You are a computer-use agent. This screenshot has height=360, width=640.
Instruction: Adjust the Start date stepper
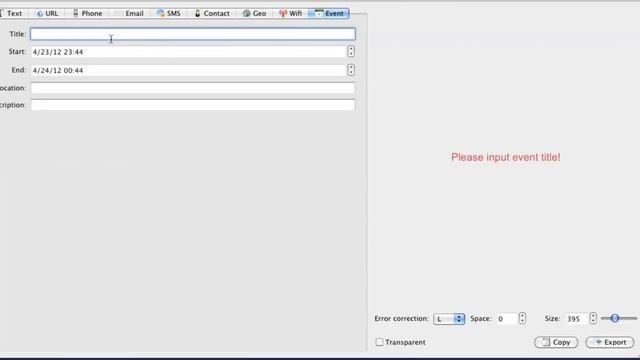click(351, 51)
